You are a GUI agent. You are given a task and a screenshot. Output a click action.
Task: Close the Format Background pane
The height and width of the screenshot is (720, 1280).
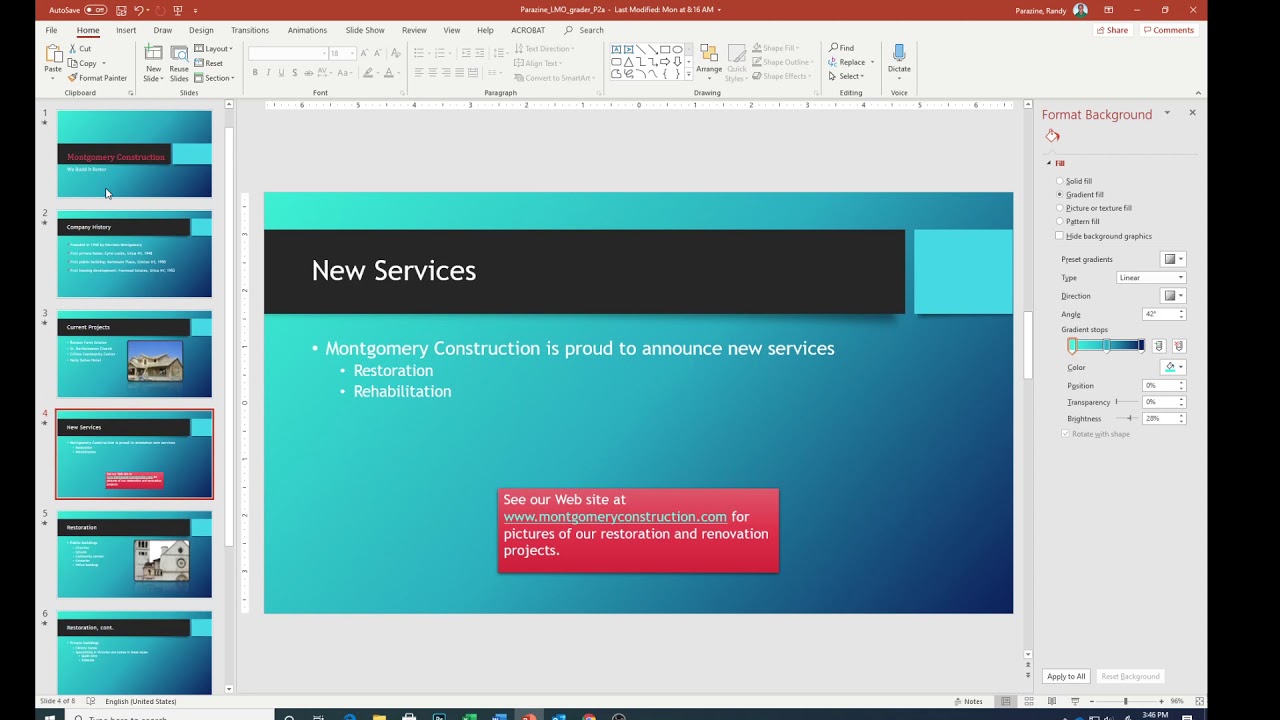(x=1192, y=113)
